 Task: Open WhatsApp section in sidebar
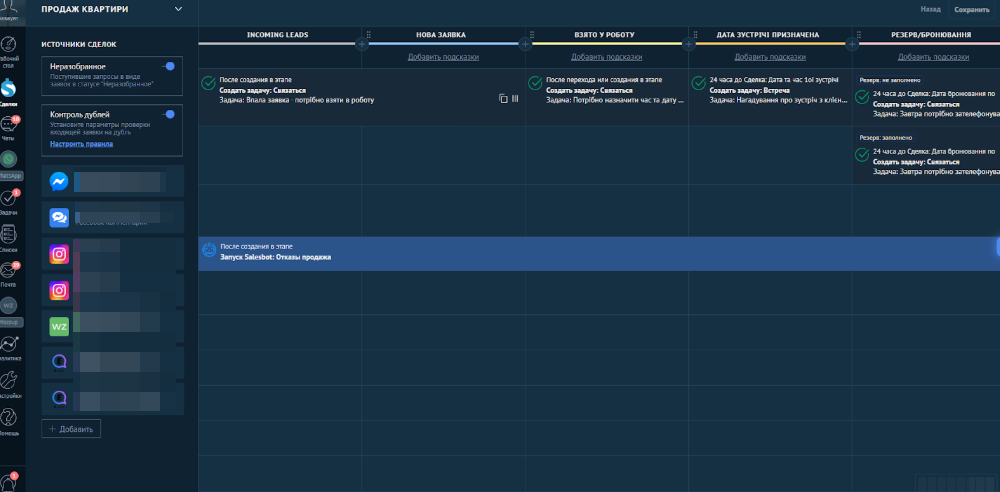(9, 165)
